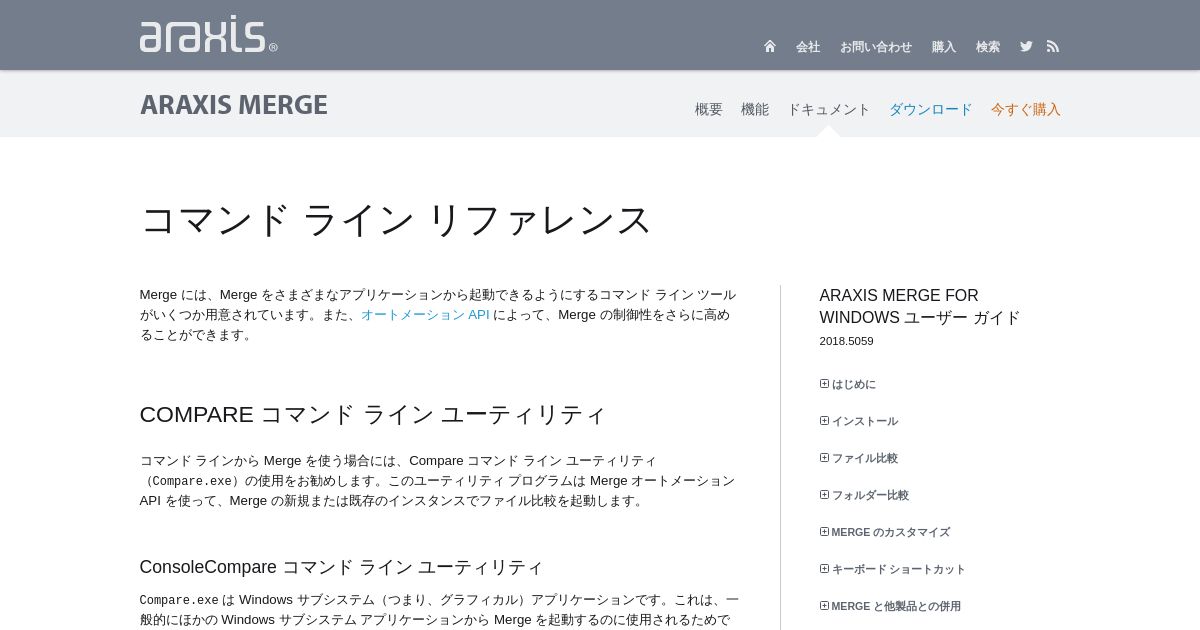This screenshot has height=630, width=1200.
Task: Open the 会社 header link
Action: pos(808,47)
